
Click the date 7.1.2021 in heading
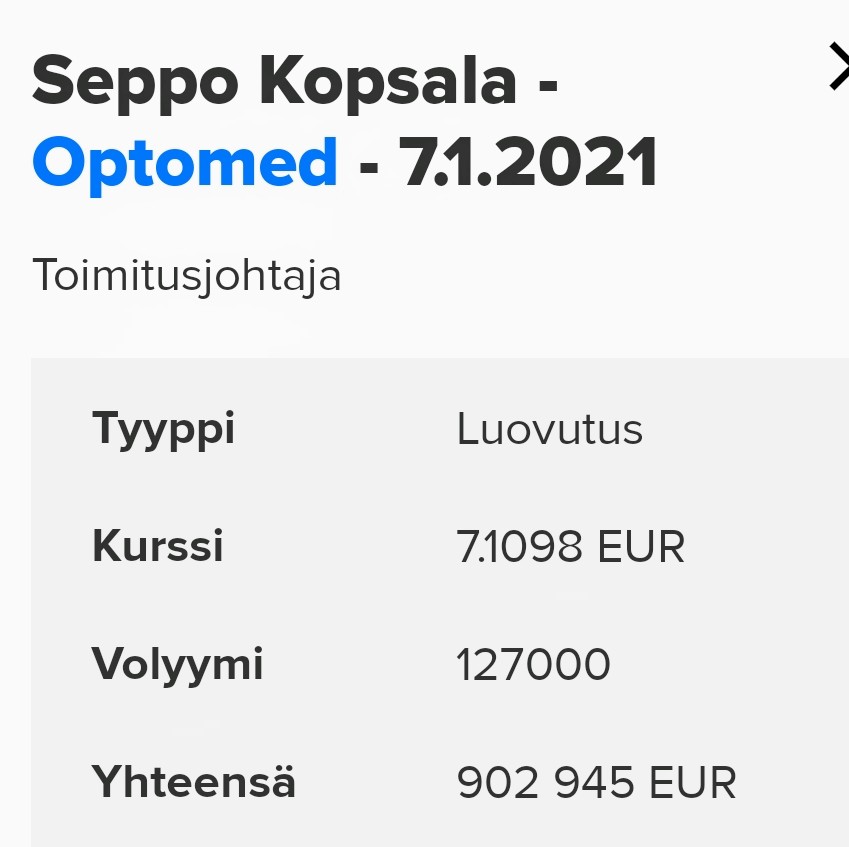click(x=528, y=162)
